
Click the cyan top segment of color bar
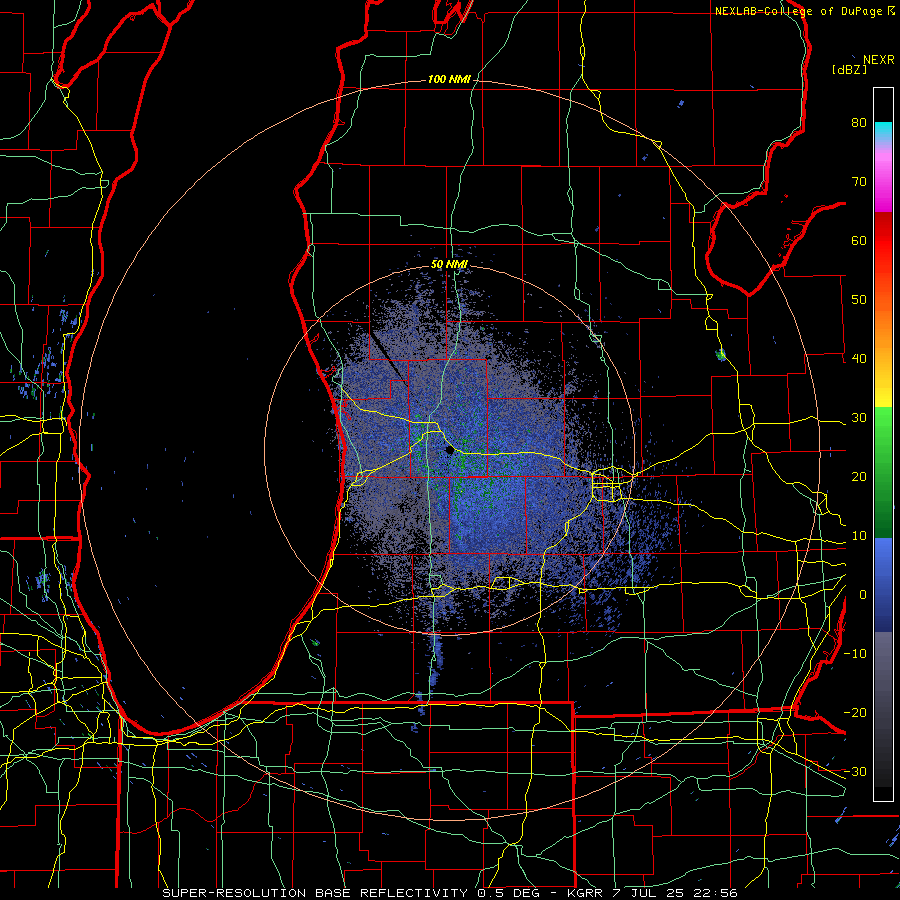(883, 131)
